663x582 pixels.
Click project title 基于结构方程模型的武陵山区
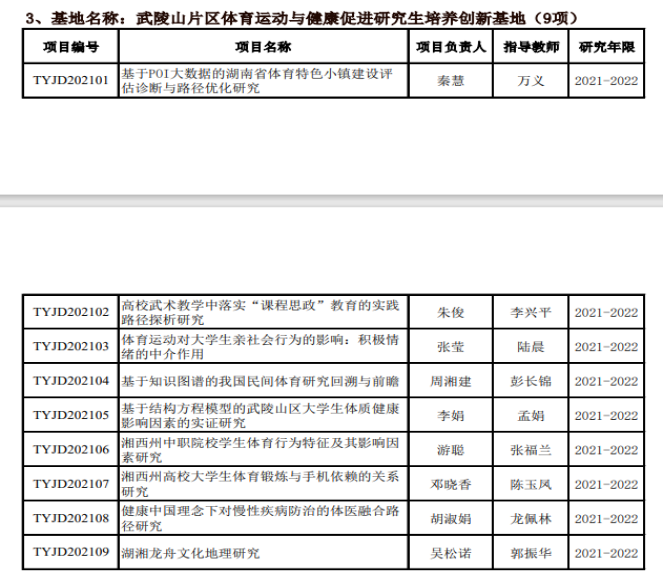tap(260, 415)
